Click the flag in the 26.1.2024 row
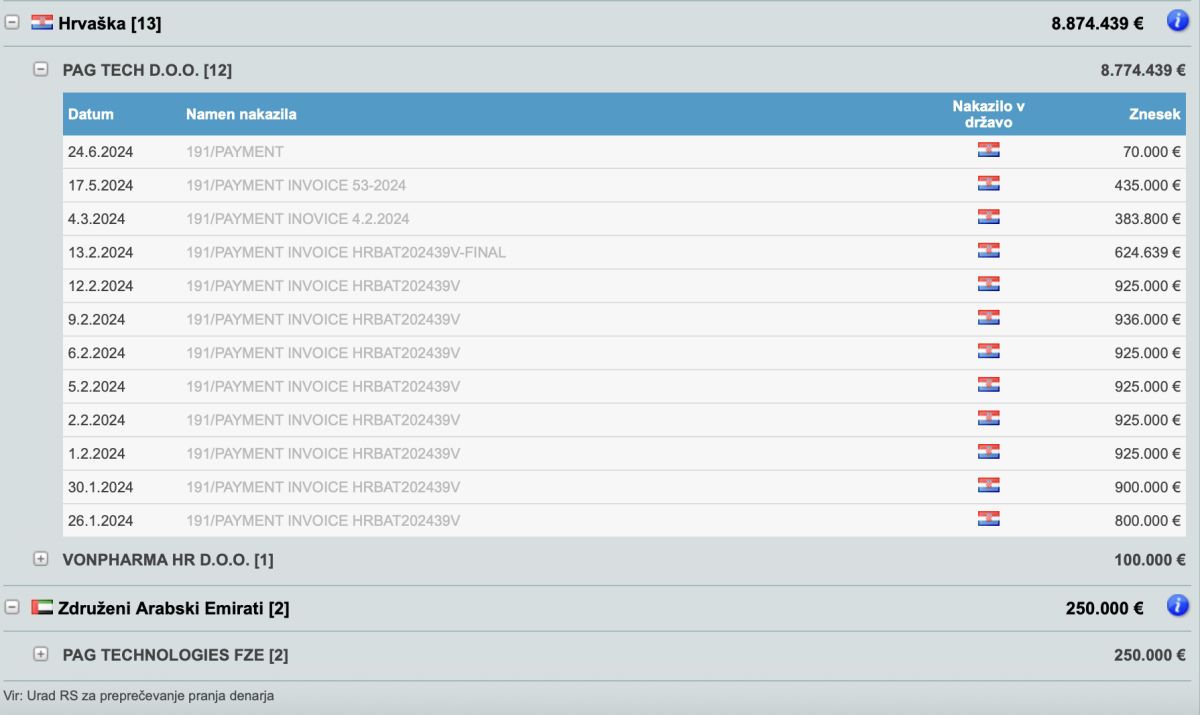Image resolution: width=1200 pixels, height=715 pixels. click(x=988, y=519)
